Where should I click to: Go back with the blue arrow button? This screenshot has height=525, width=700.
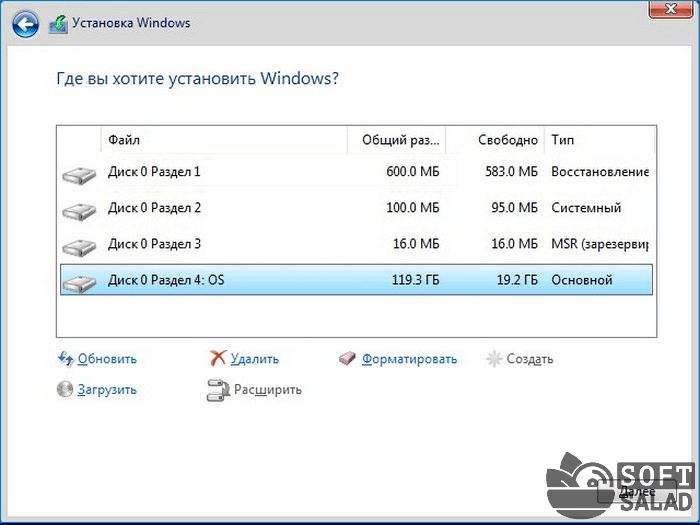(25, 24)
